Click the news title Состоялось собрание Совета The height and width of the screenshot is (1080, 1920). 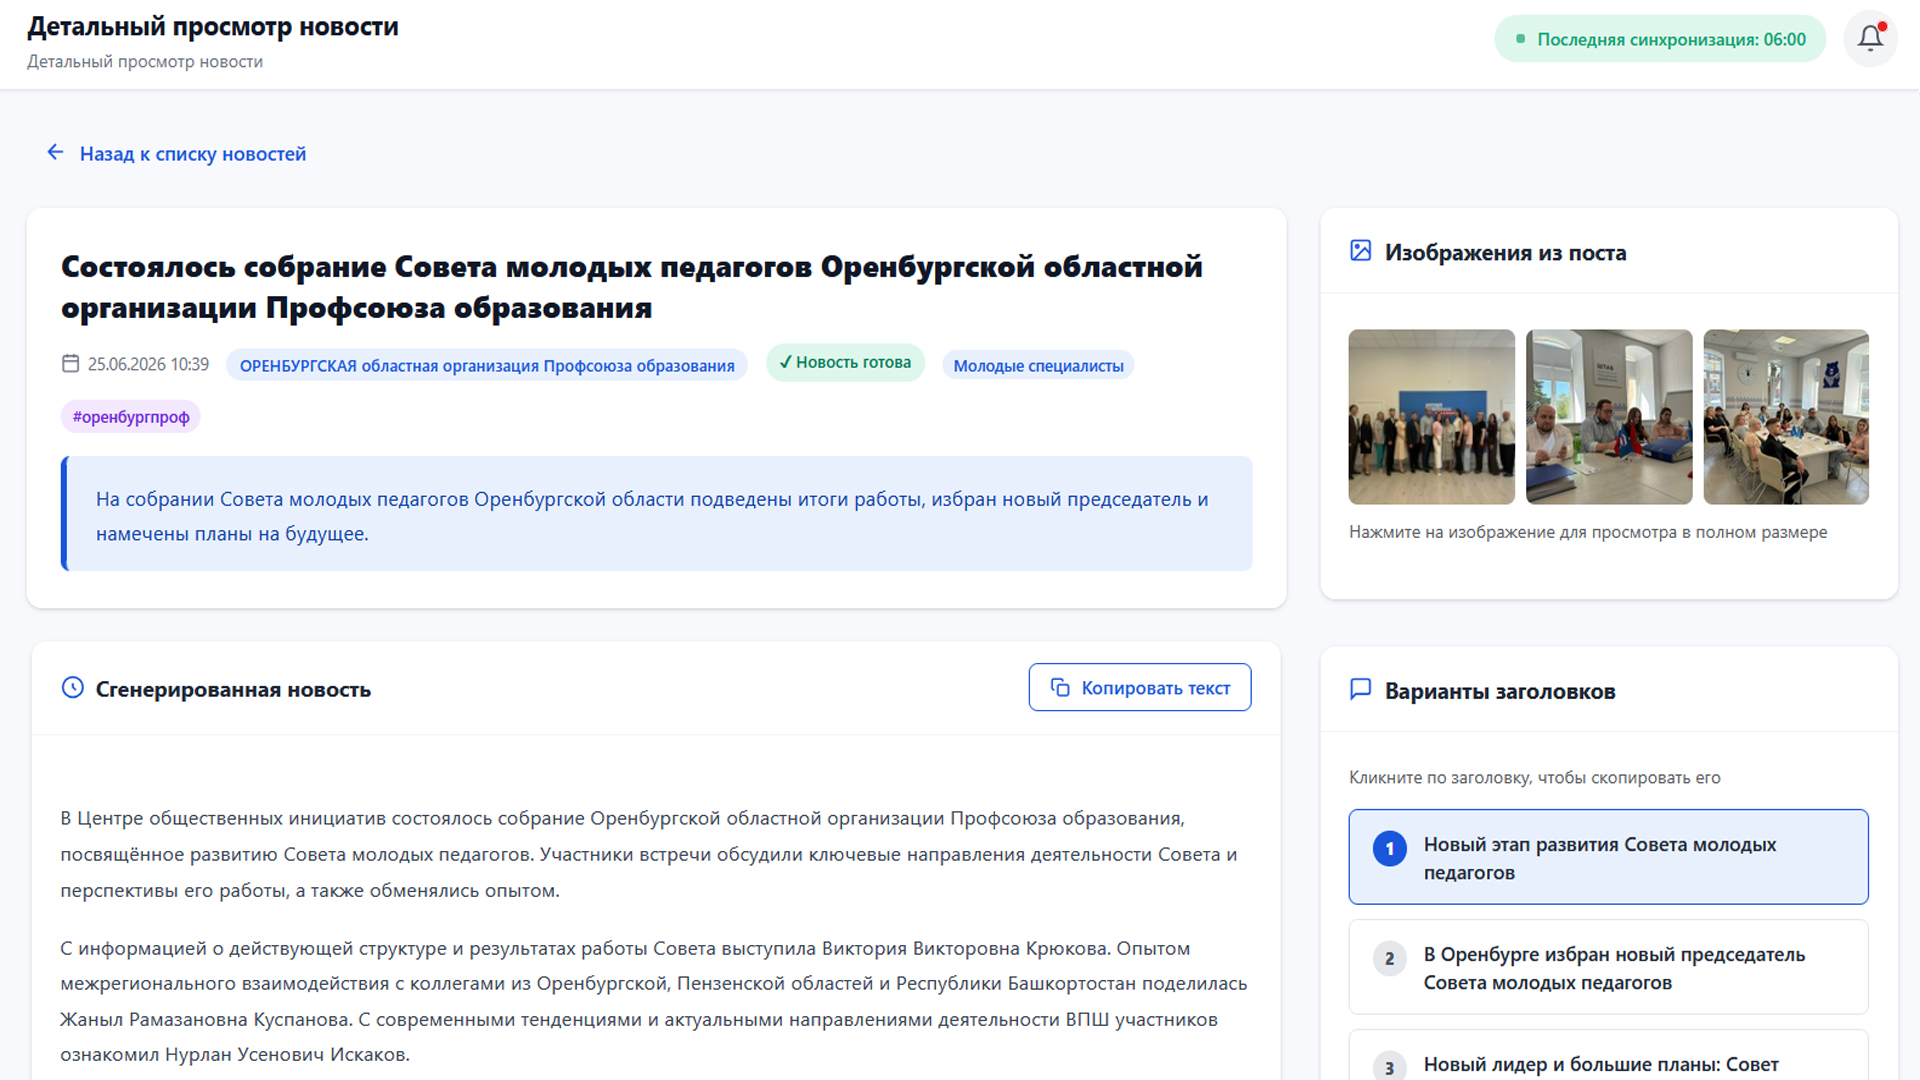[x=631, y=287]
